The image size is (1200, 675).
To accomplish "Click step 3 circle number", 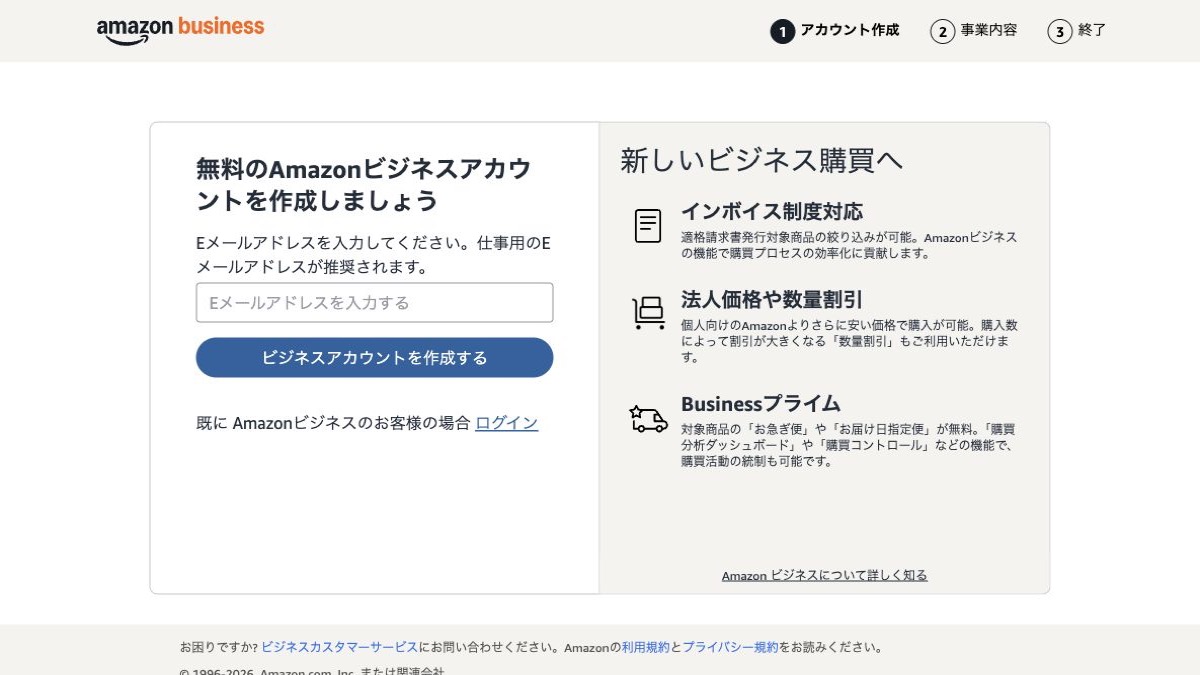I will coord(1060,31).
